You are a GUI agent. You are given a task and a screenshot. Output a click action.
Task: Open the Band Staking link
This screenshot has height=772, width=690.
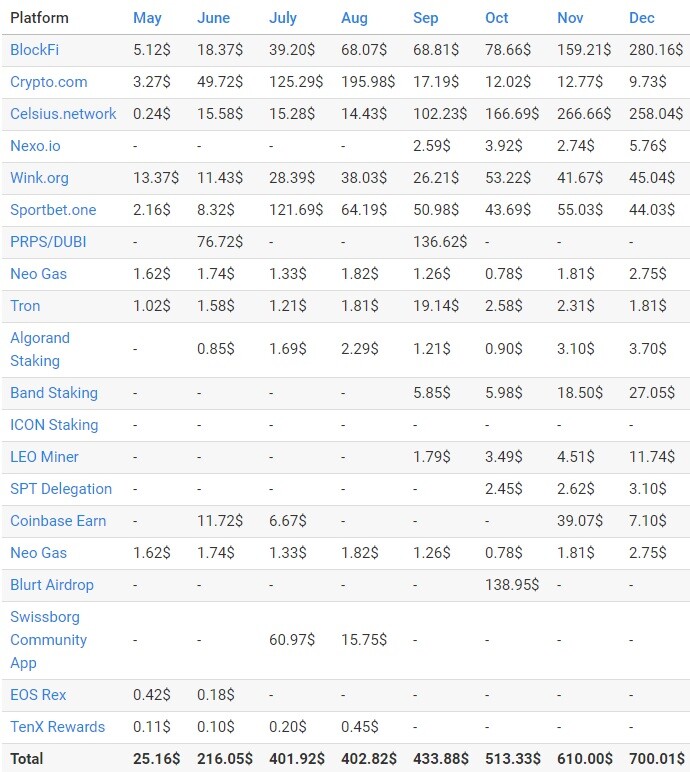tap(54, 393)
